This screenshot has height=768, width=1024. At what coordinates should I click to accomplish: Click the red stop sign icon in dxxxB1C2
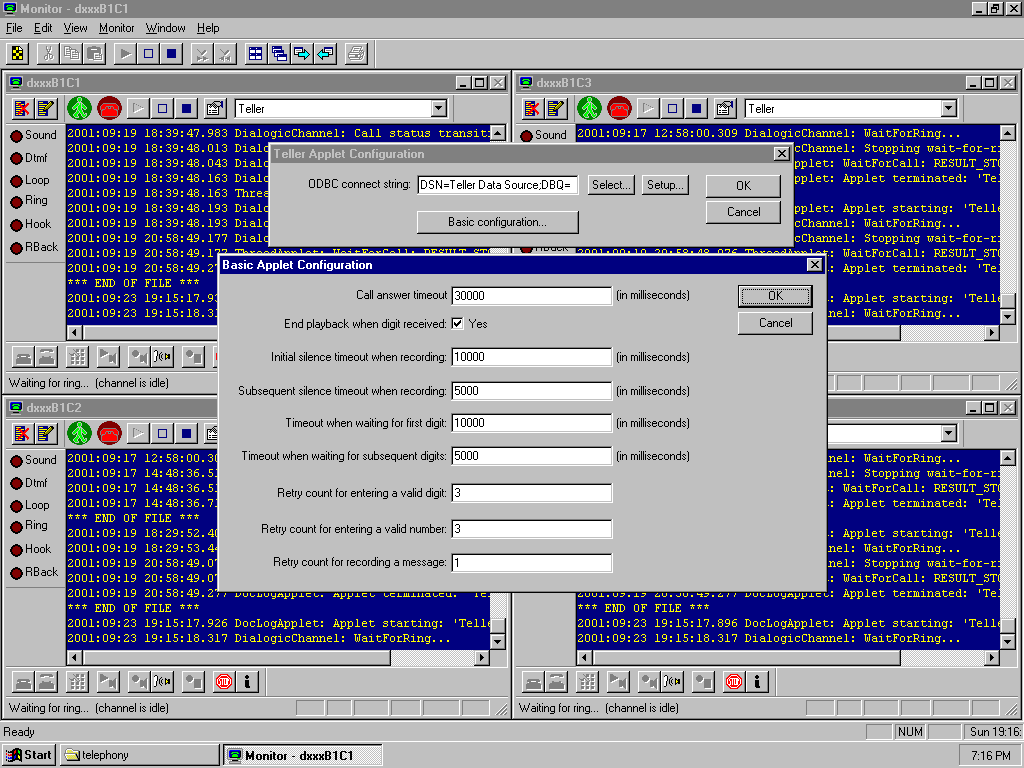pos(223,682)
